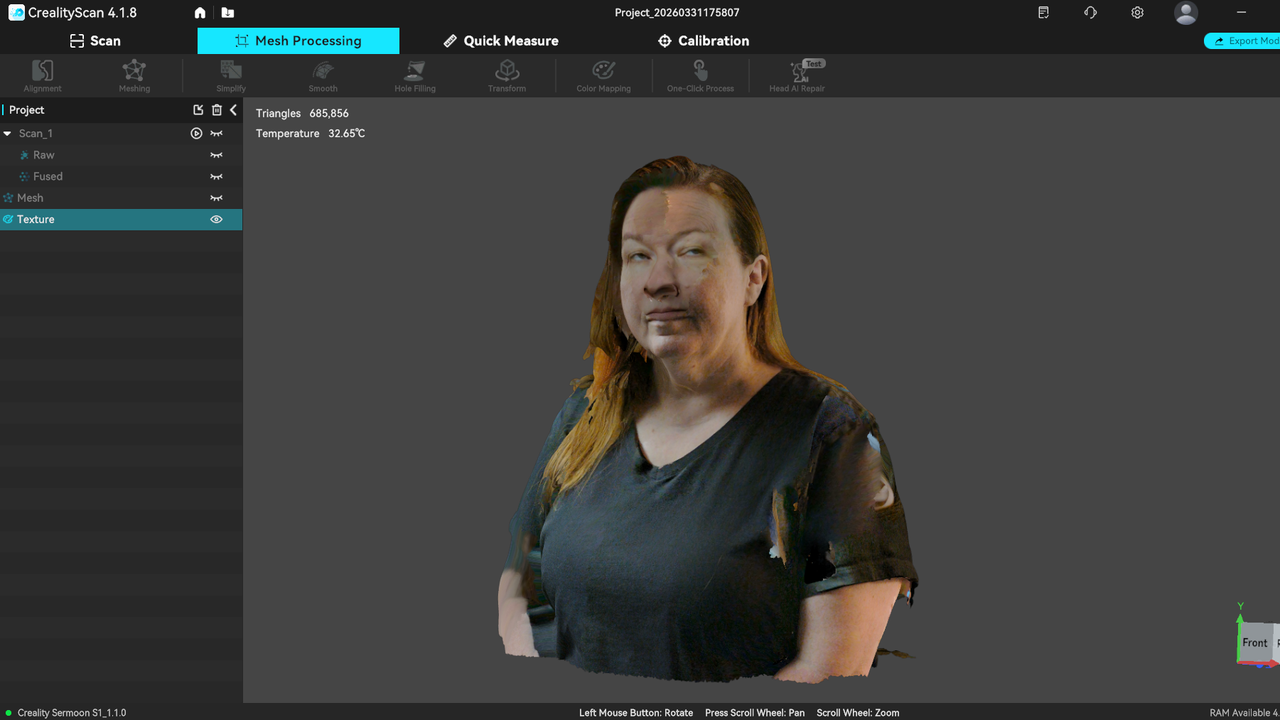Open the Hole Filling tool
1280x720 pixels.
coord(415,75)
